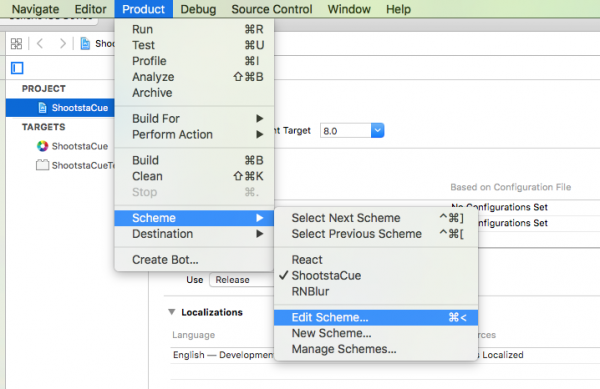Screen dimensions: 600x389
Task: Open the Help menu
Action: click(x=398, y=9)
